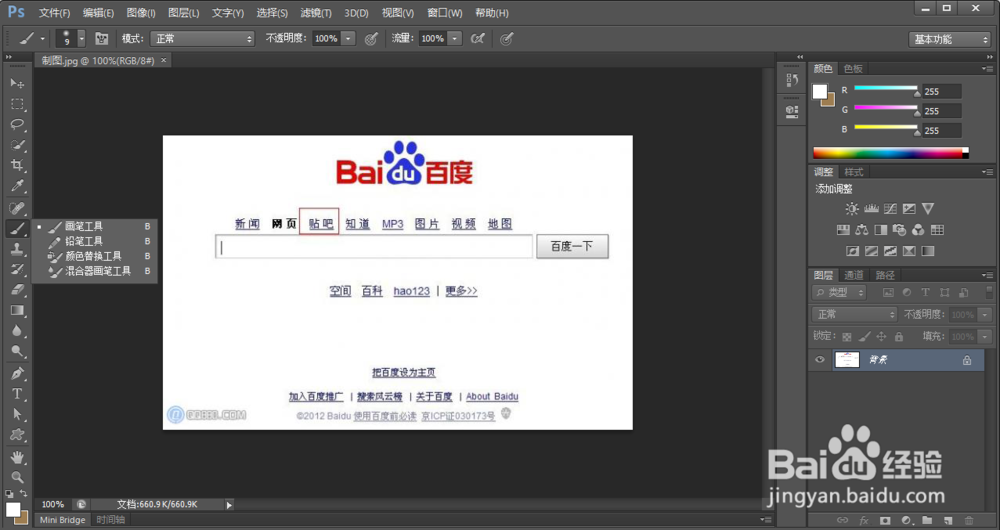Image resolution: width=1000 pixels, height=530 pixels.
Task: Select the Zoom tool
Action: (17, 477)
